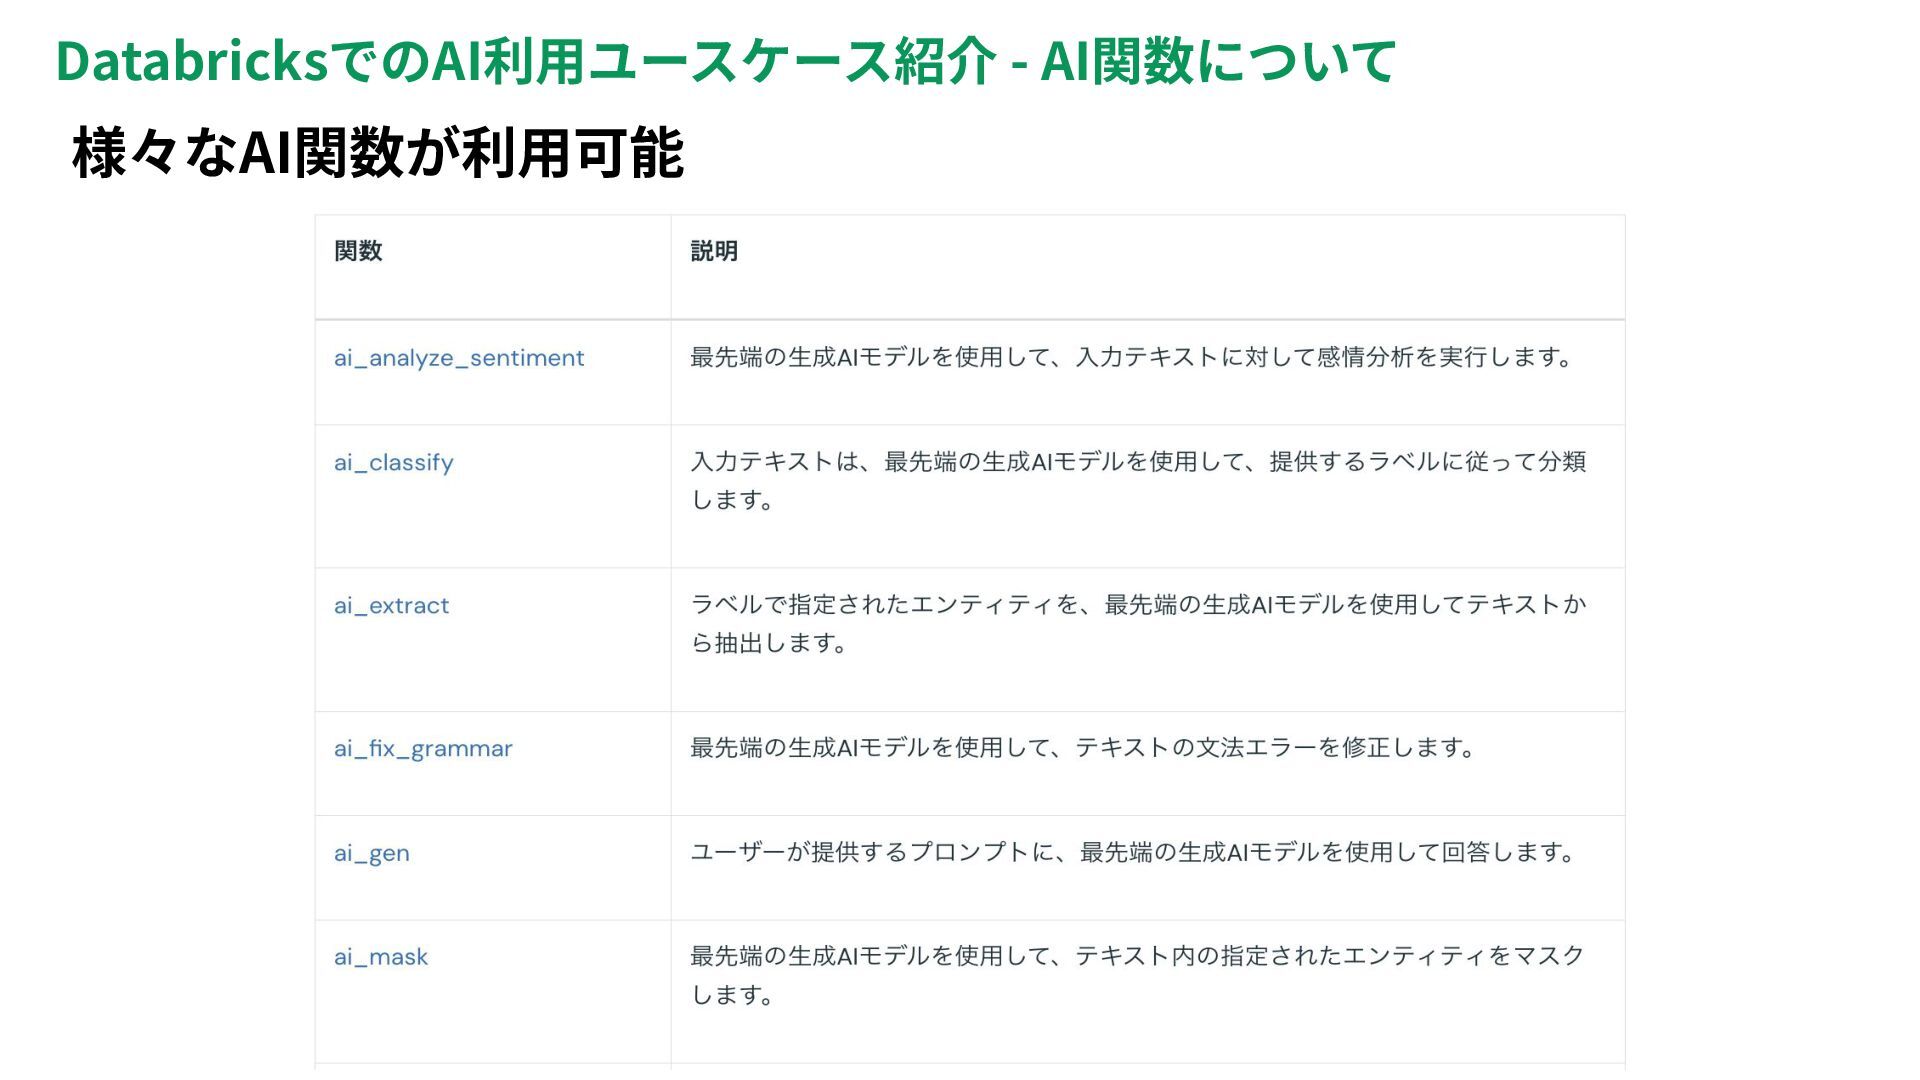Viewport: 1920px width, 1080px height.
Task: Click the ら抽出します。 text line
Action: pyautogui.click(x=770, y=643)
